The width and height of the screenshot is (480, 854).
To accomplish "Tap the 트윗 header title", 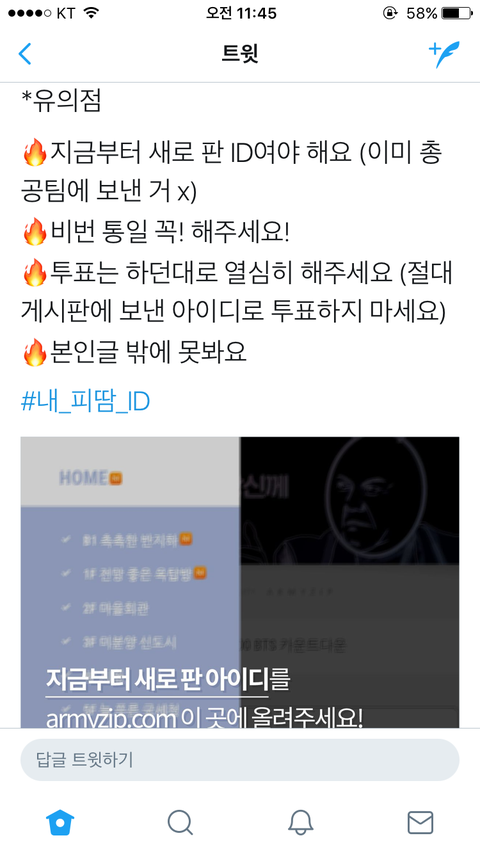I will point(240,53).
